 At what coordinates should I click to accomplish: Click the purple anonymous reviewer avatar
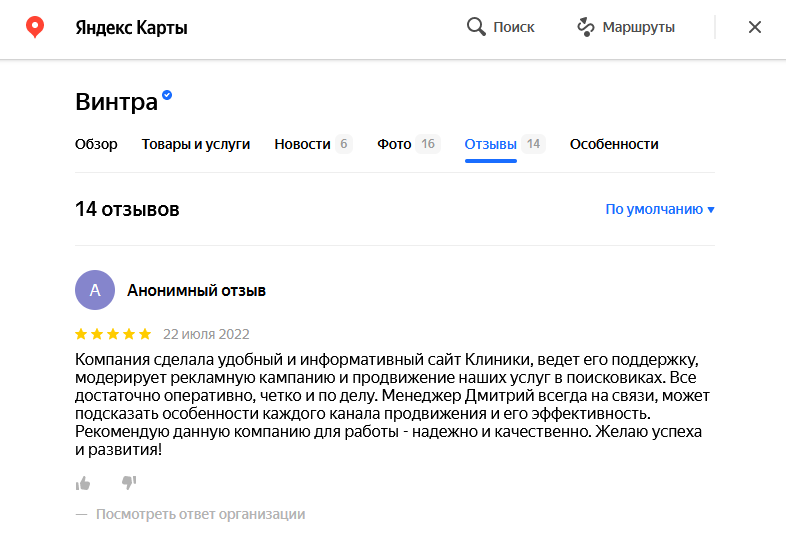95,290
